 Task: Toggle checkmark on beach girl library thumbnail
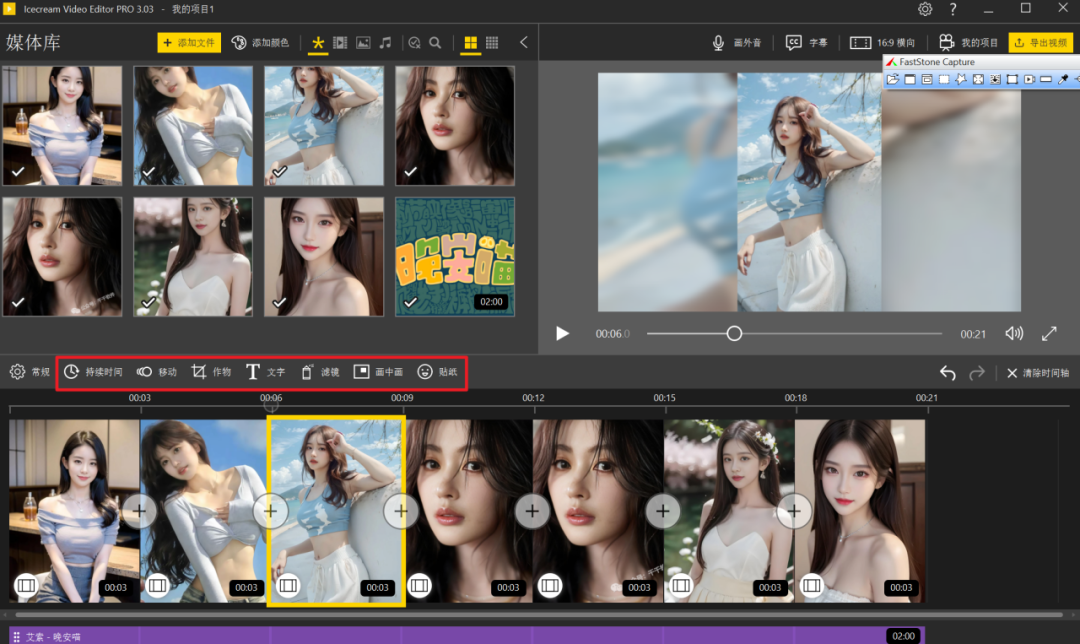tap(280, 172)
